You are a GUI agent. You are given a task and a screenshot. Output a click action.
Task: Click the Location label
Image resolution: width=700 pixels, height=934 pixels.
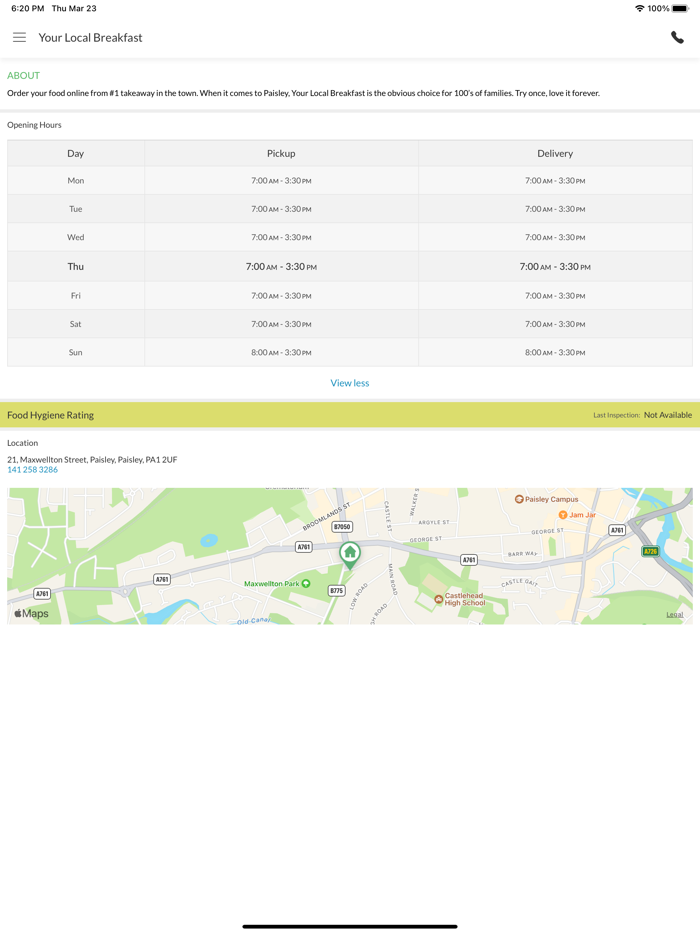(23, 443)
